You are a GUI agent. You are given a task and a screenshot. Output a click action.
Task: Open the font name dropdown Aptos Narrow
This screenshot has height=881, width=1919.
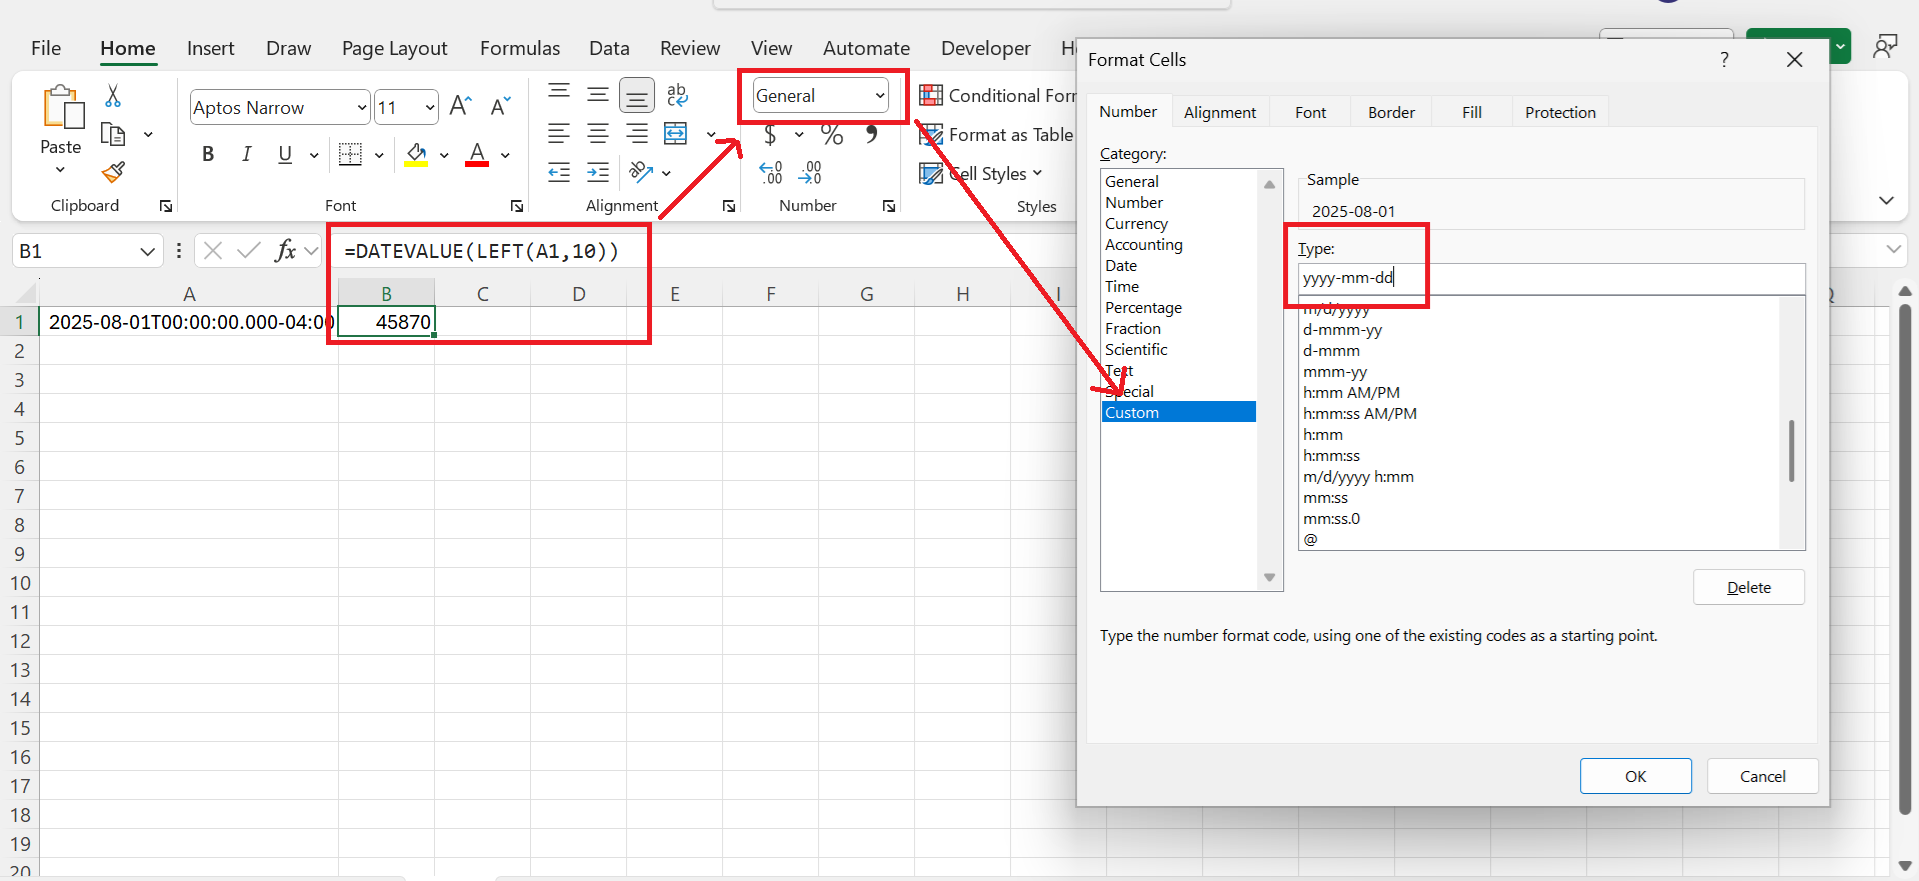tap(362, 107)
